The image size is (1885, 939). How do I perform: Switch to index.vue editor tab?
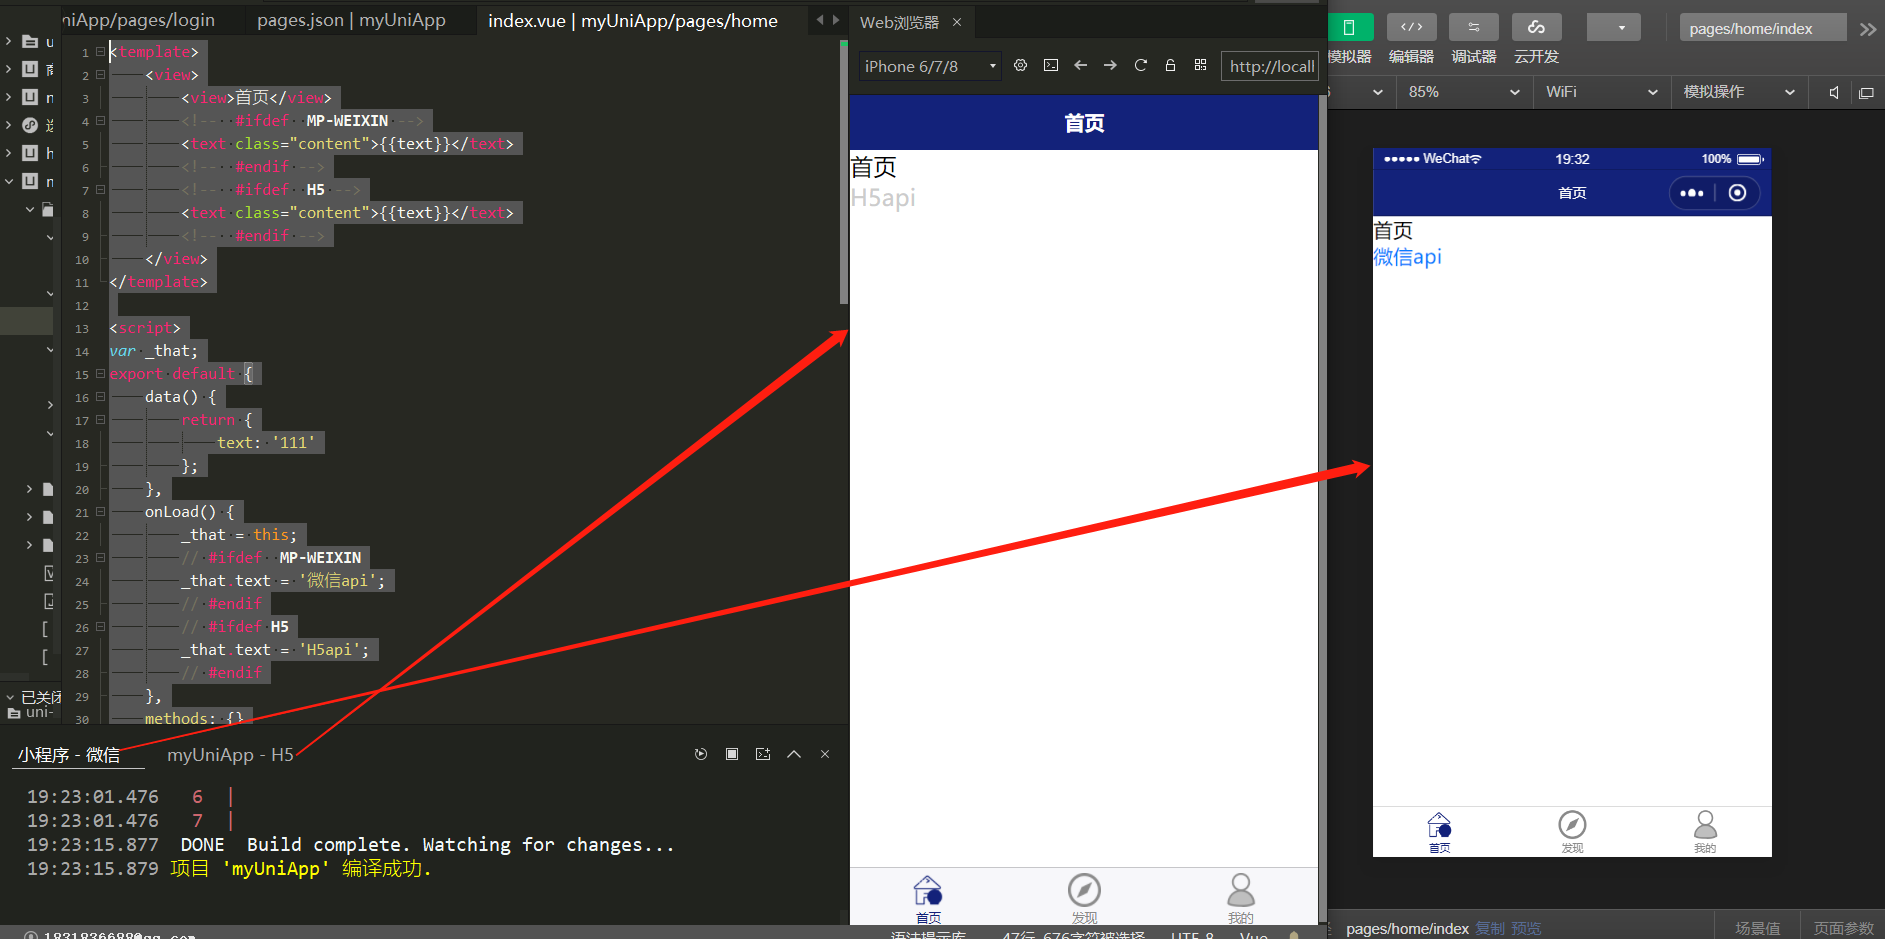632,20
